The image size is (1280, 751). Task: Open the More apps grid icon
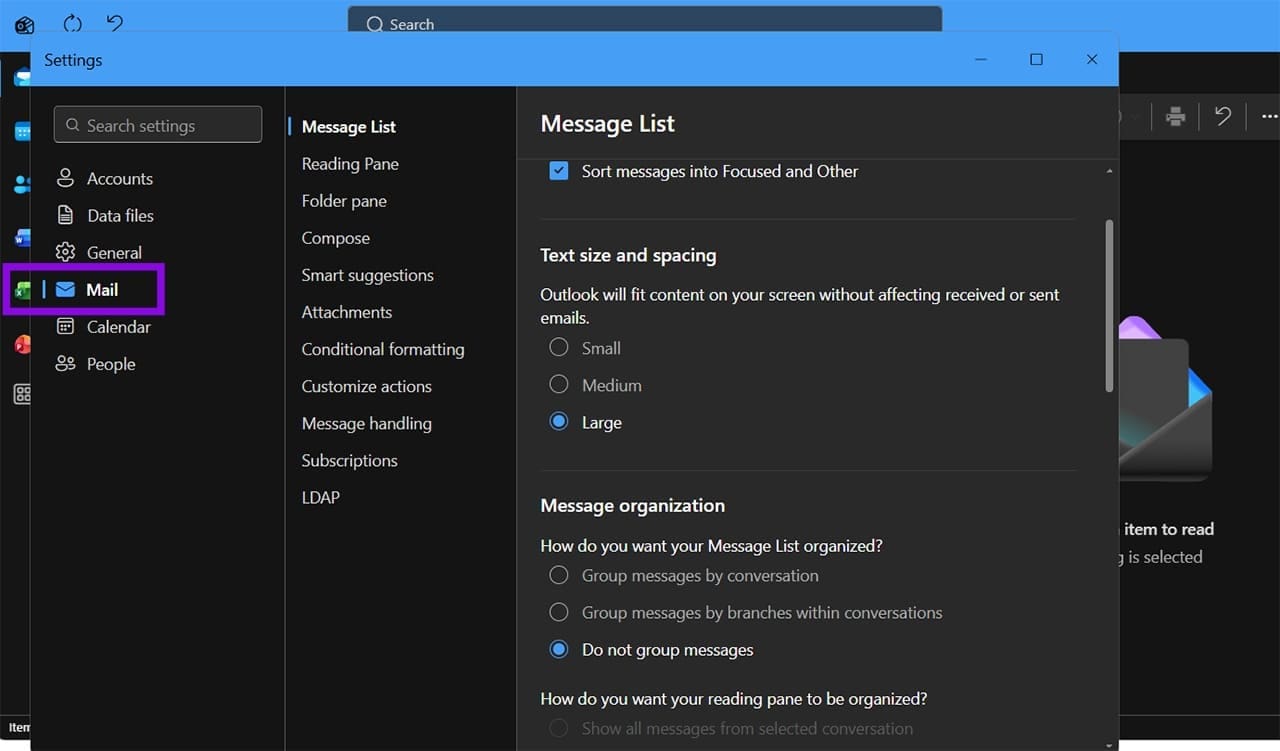22,394
